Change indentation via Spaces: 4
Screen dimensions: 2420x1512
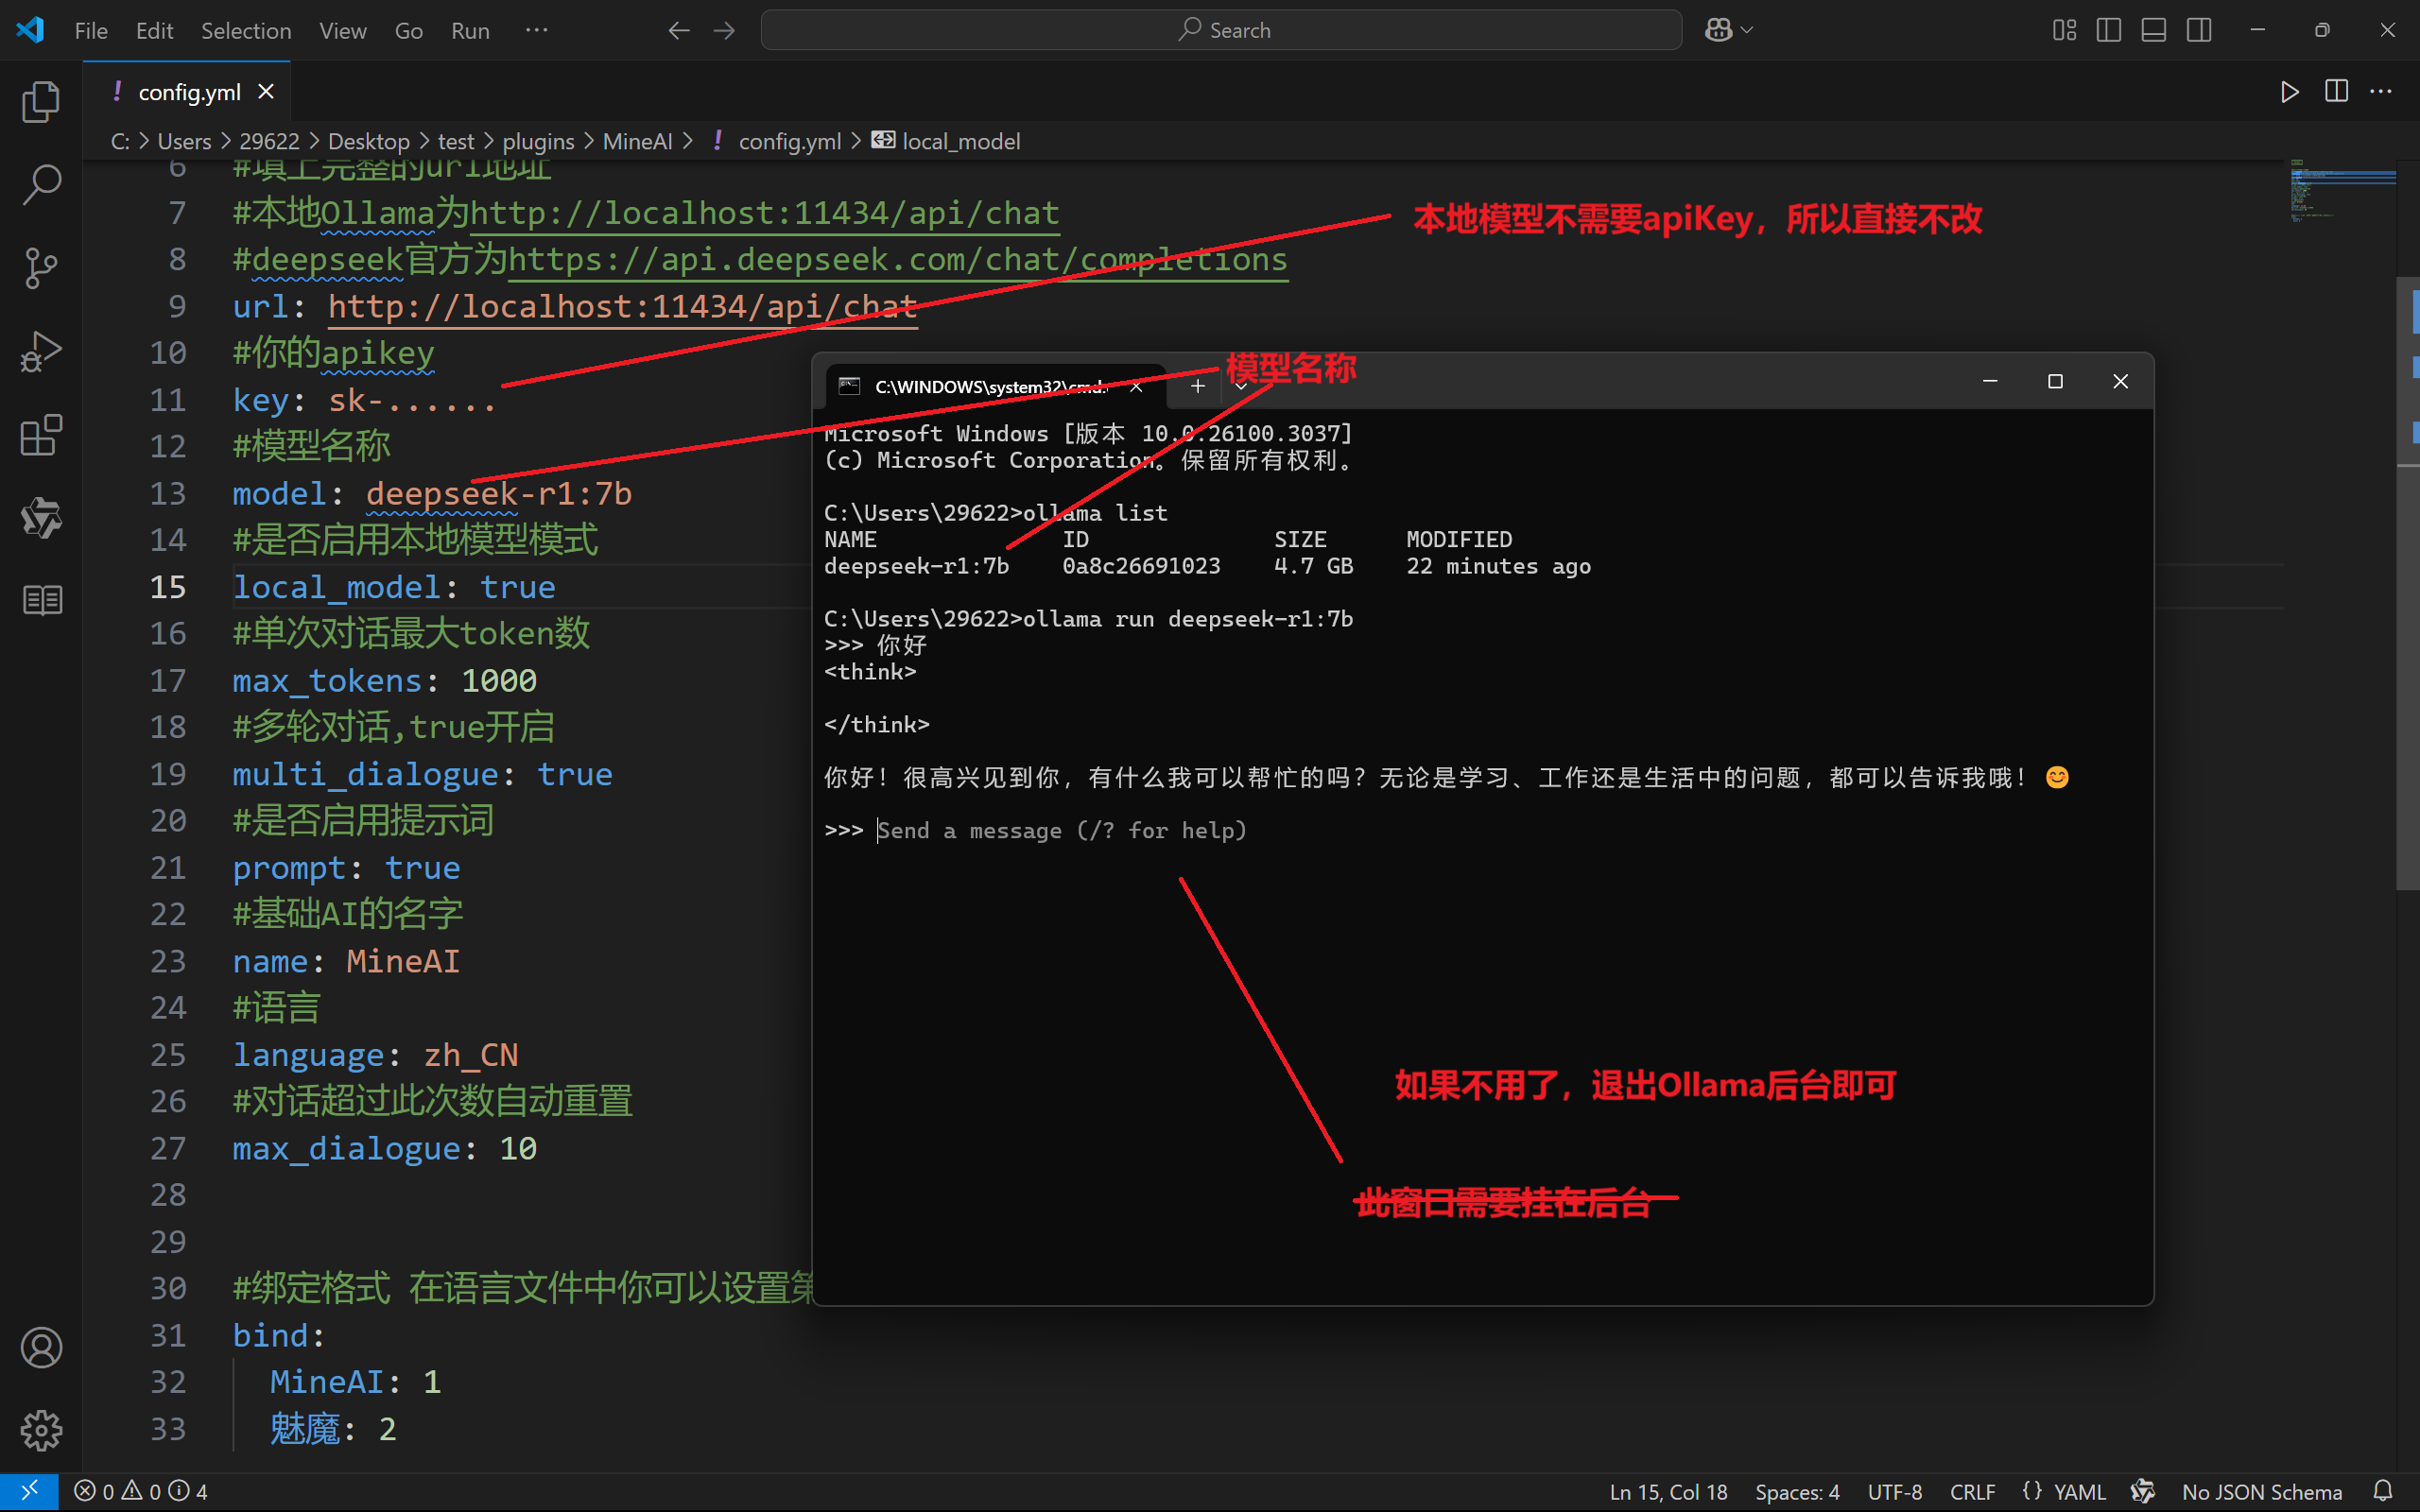(1797, 1491)
